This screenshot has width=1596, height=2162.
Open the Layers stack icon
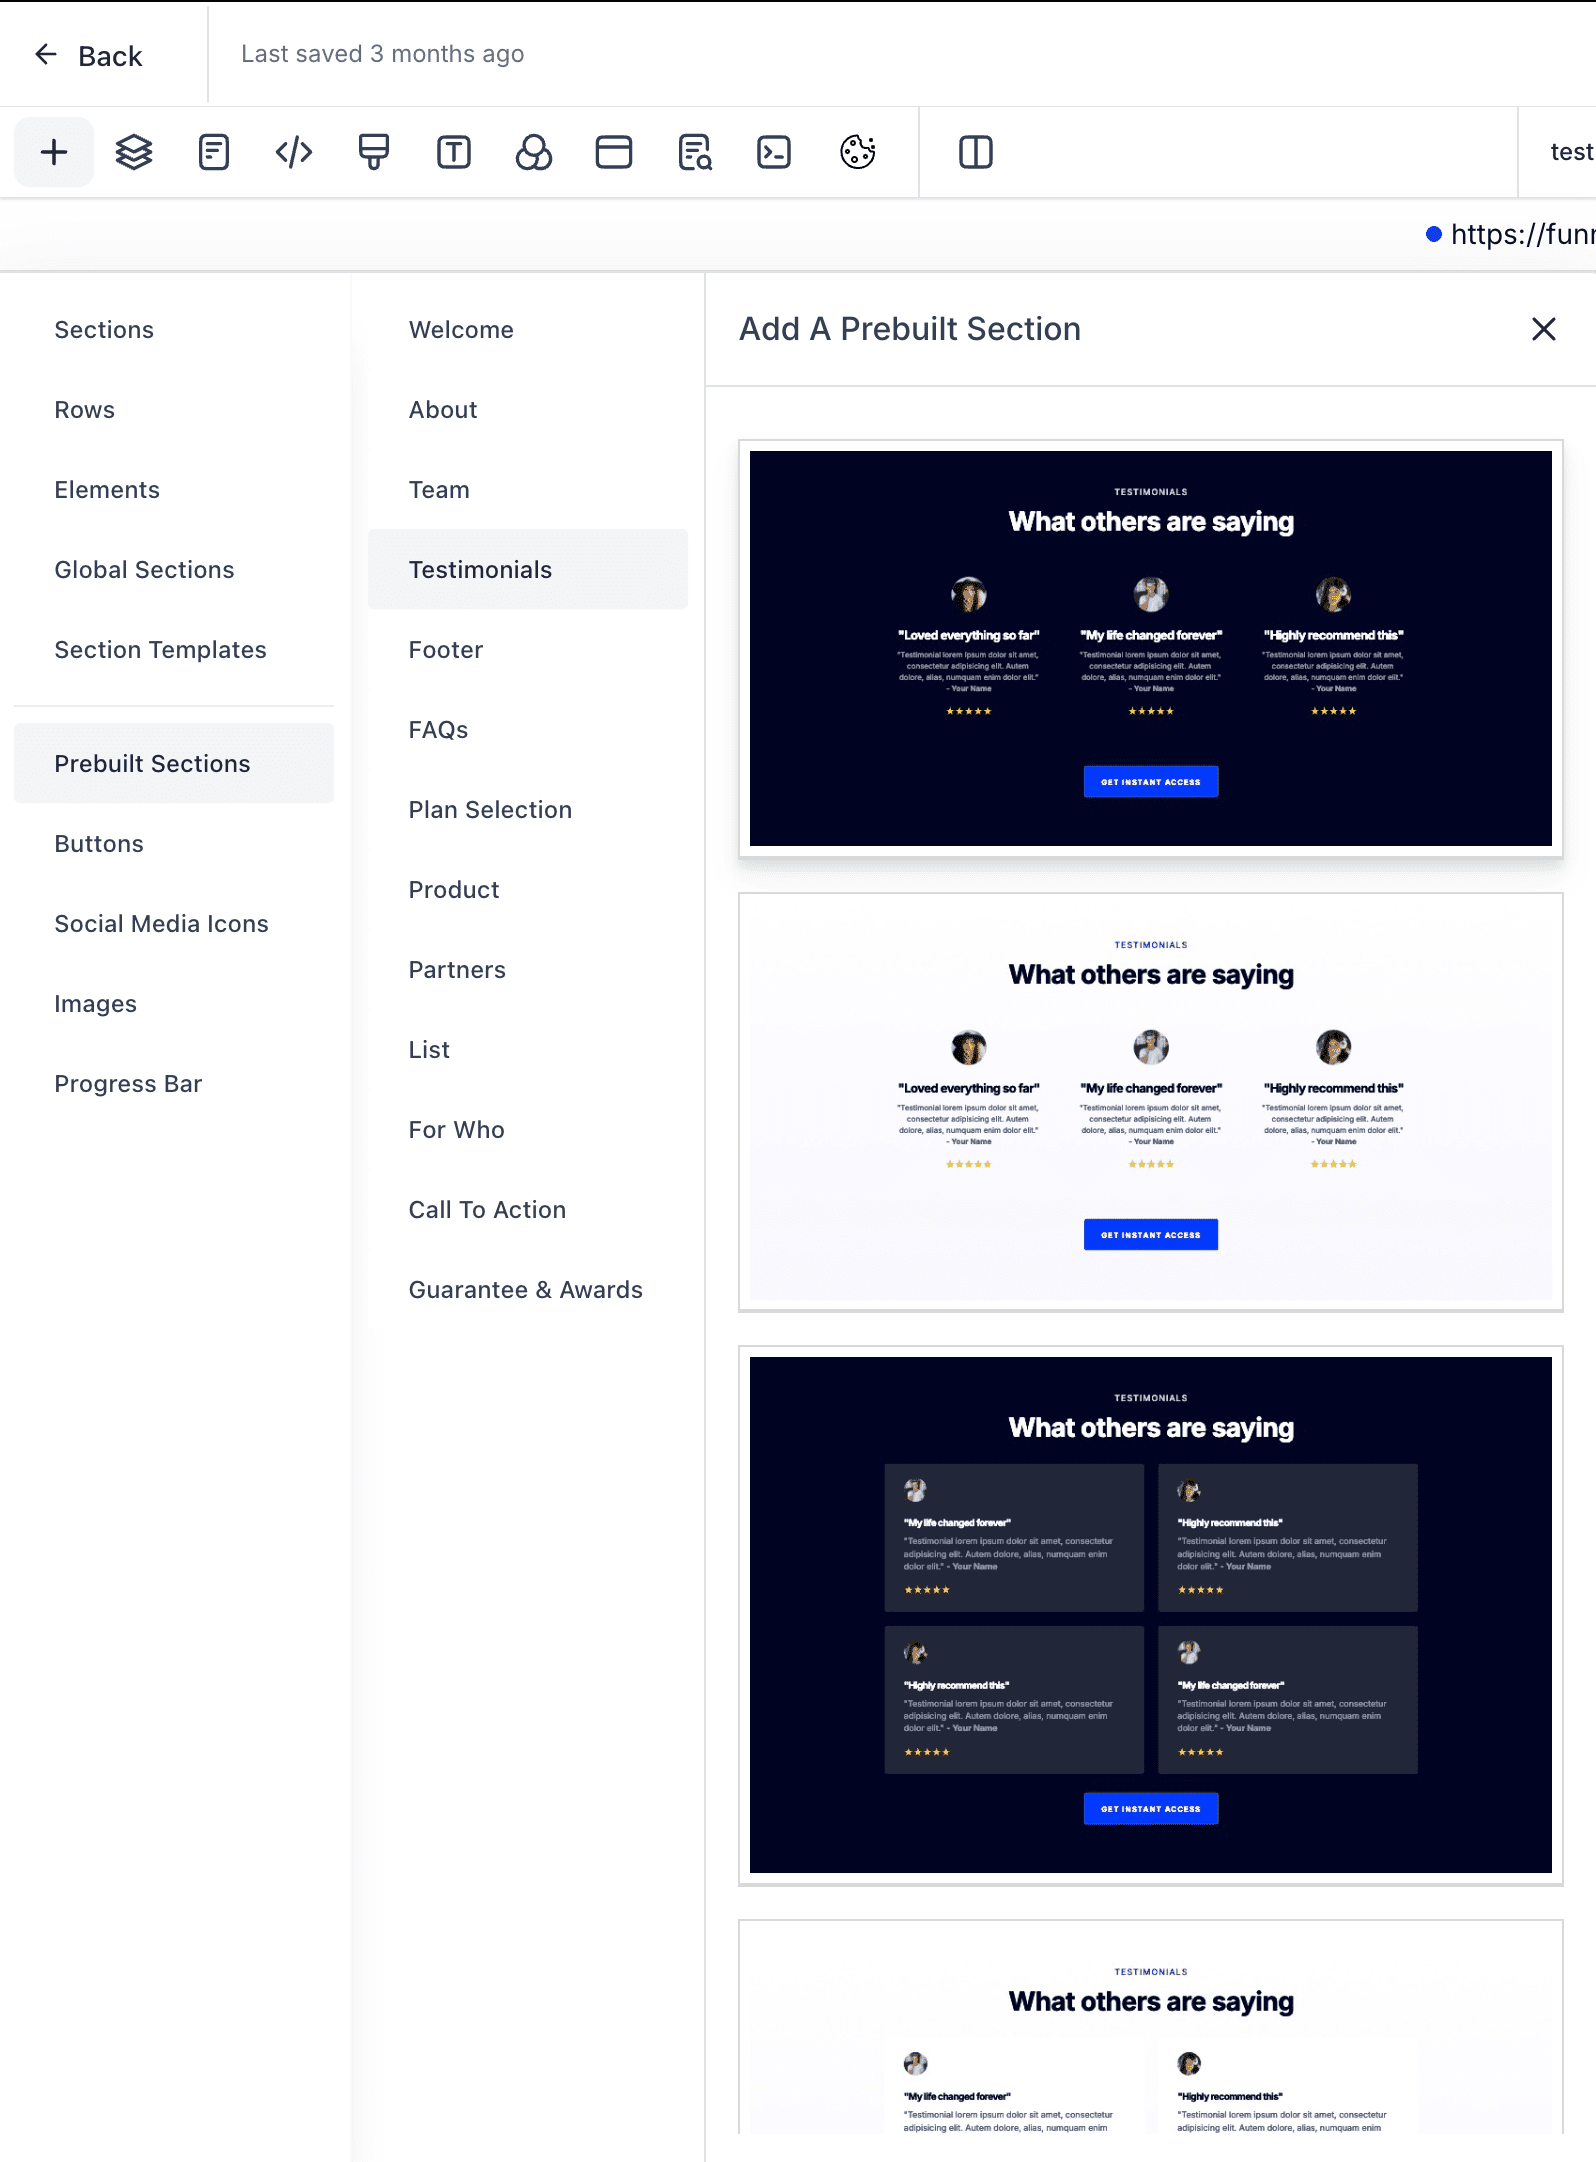tap(134, 152)
